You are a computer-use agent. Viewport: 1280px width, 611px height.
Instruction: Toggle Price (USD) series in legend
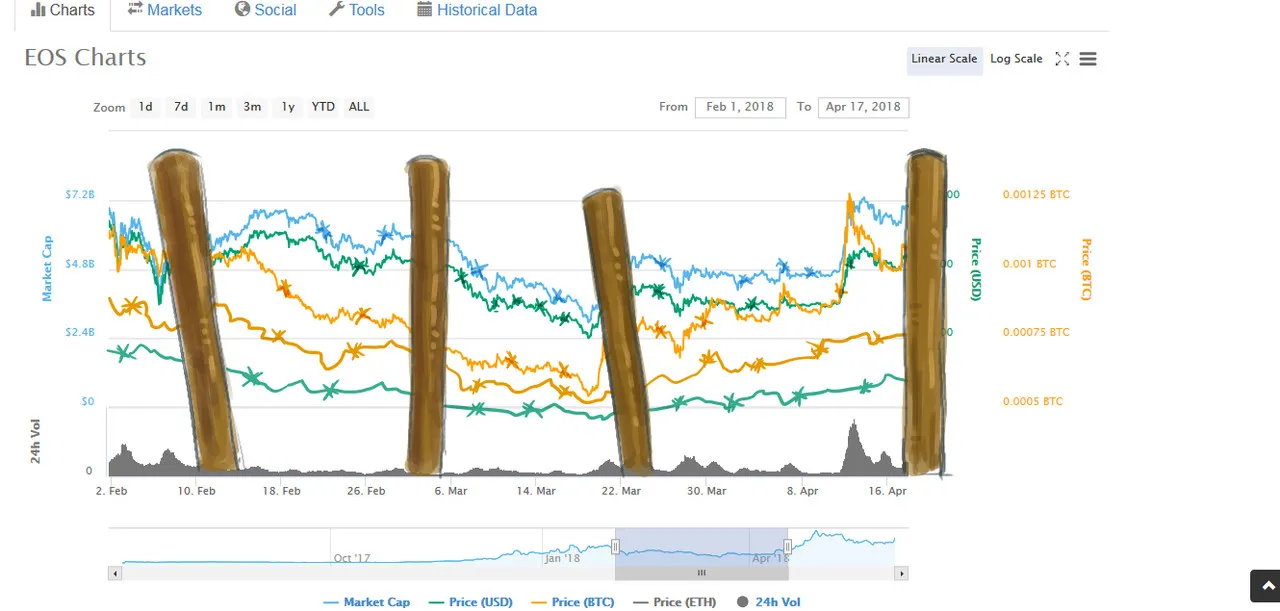470,602
